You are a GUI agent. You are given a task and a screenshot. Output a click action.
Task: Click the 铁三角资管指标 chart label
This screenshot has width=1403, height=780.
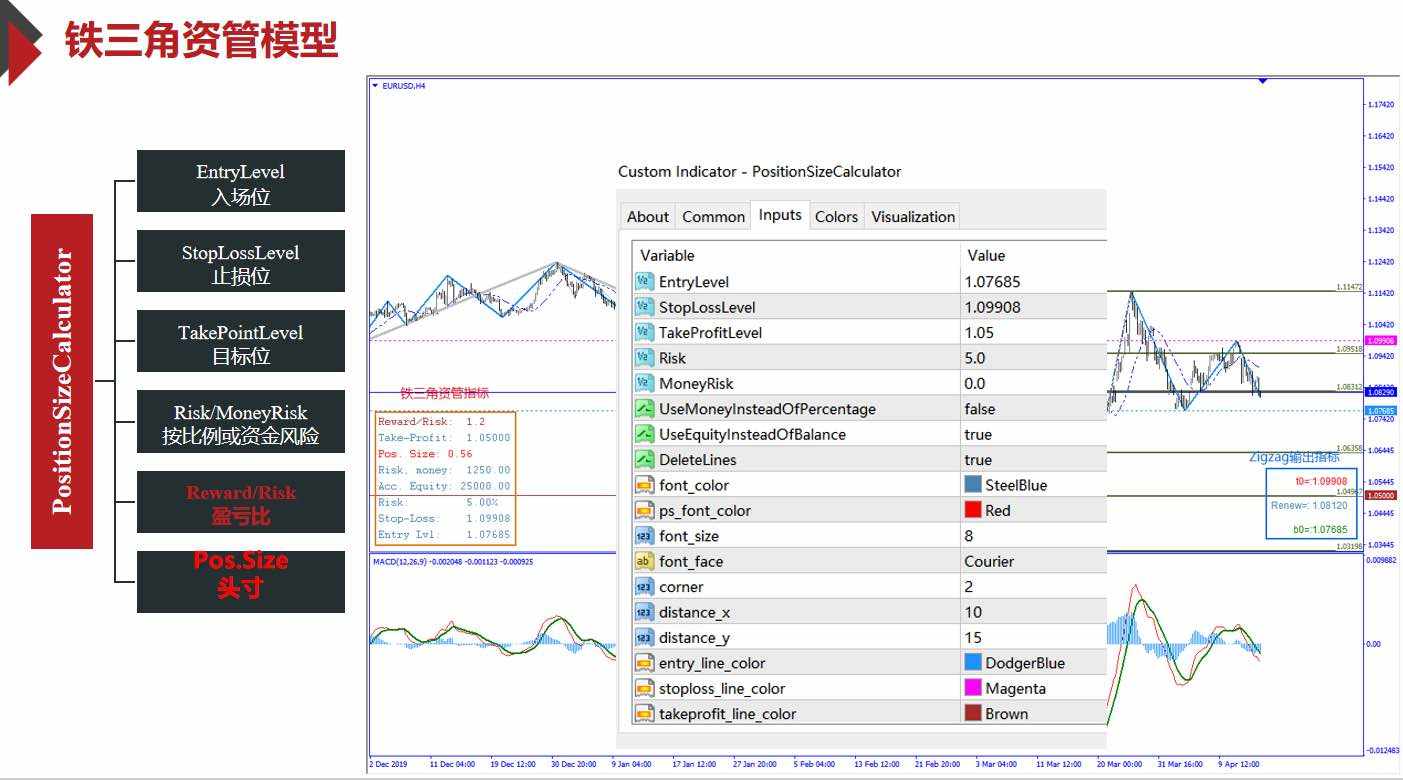coord(444,393)
